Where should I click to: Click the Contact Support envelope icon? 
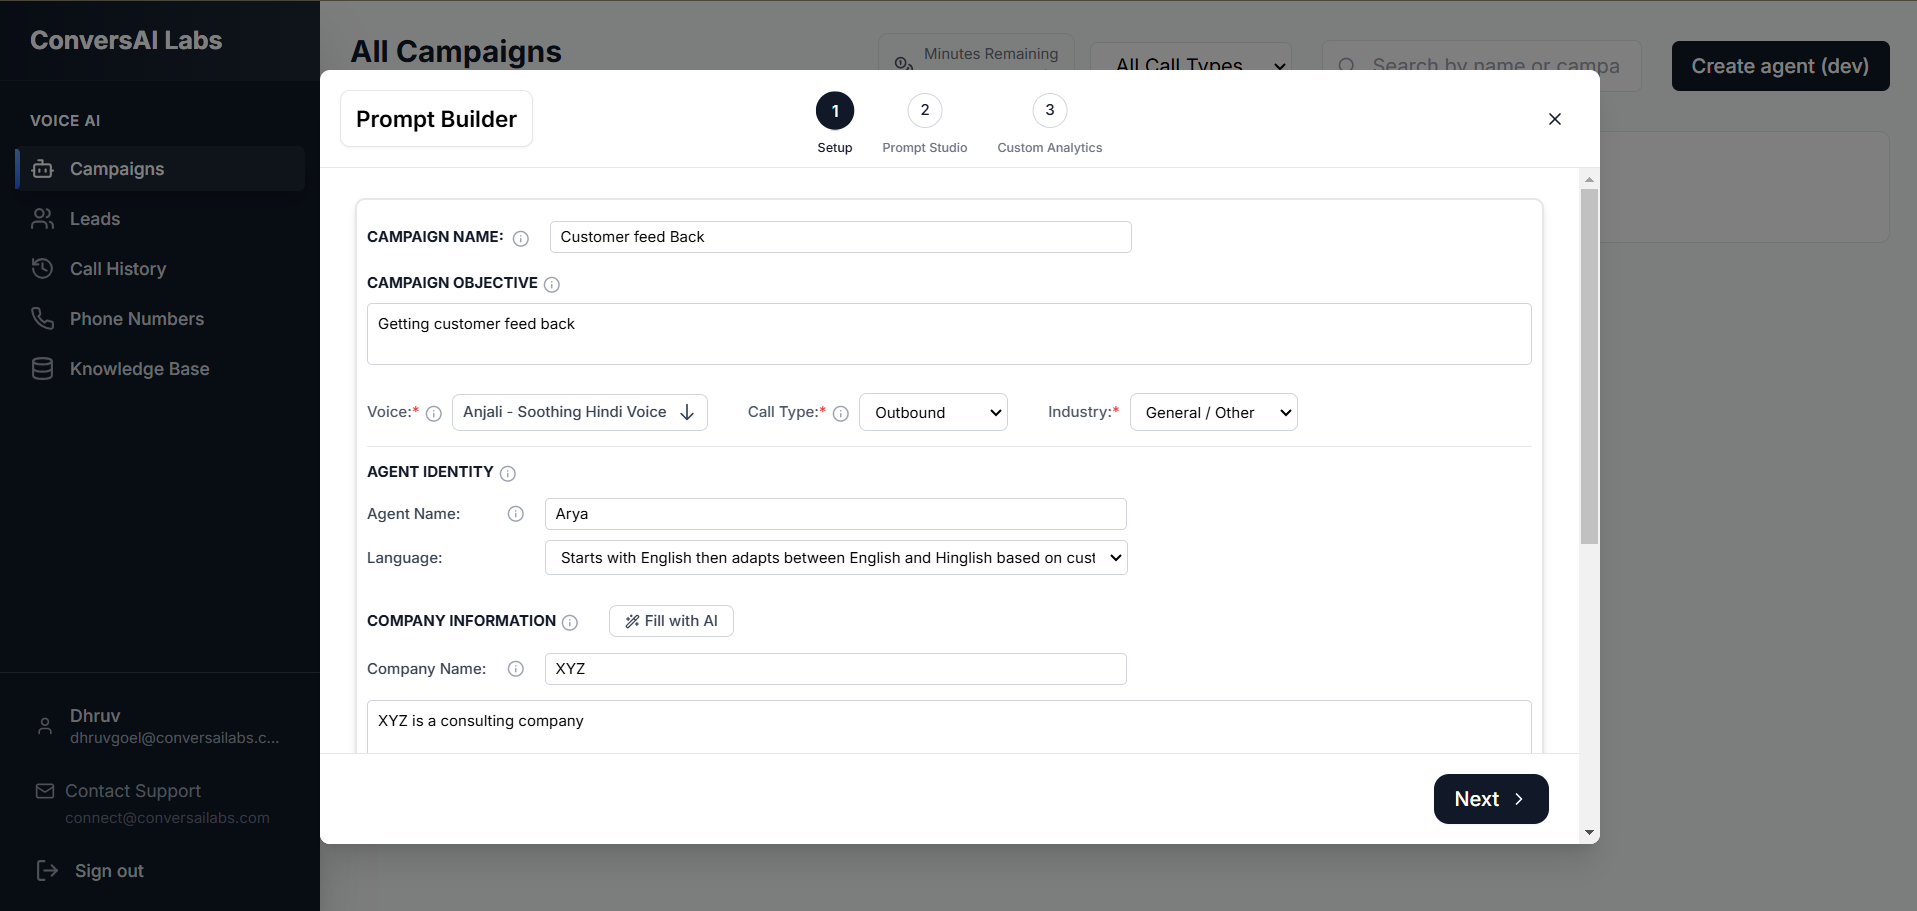tap(45, 791)
